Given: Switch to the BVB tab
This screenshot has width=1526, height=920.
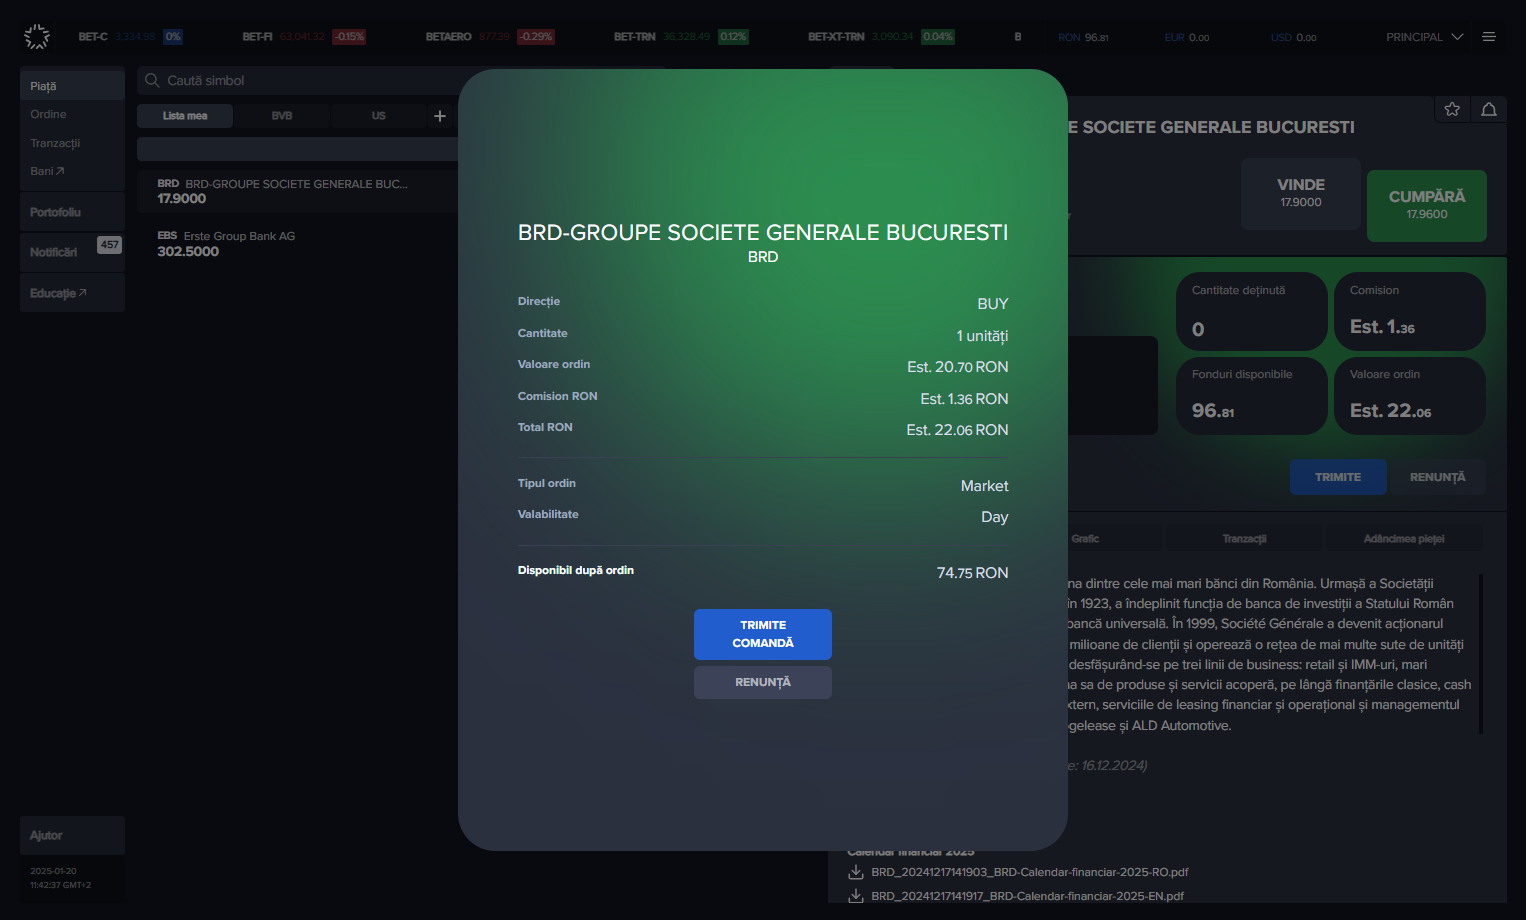Looking at the screenshot, I should tap(282, 116).
